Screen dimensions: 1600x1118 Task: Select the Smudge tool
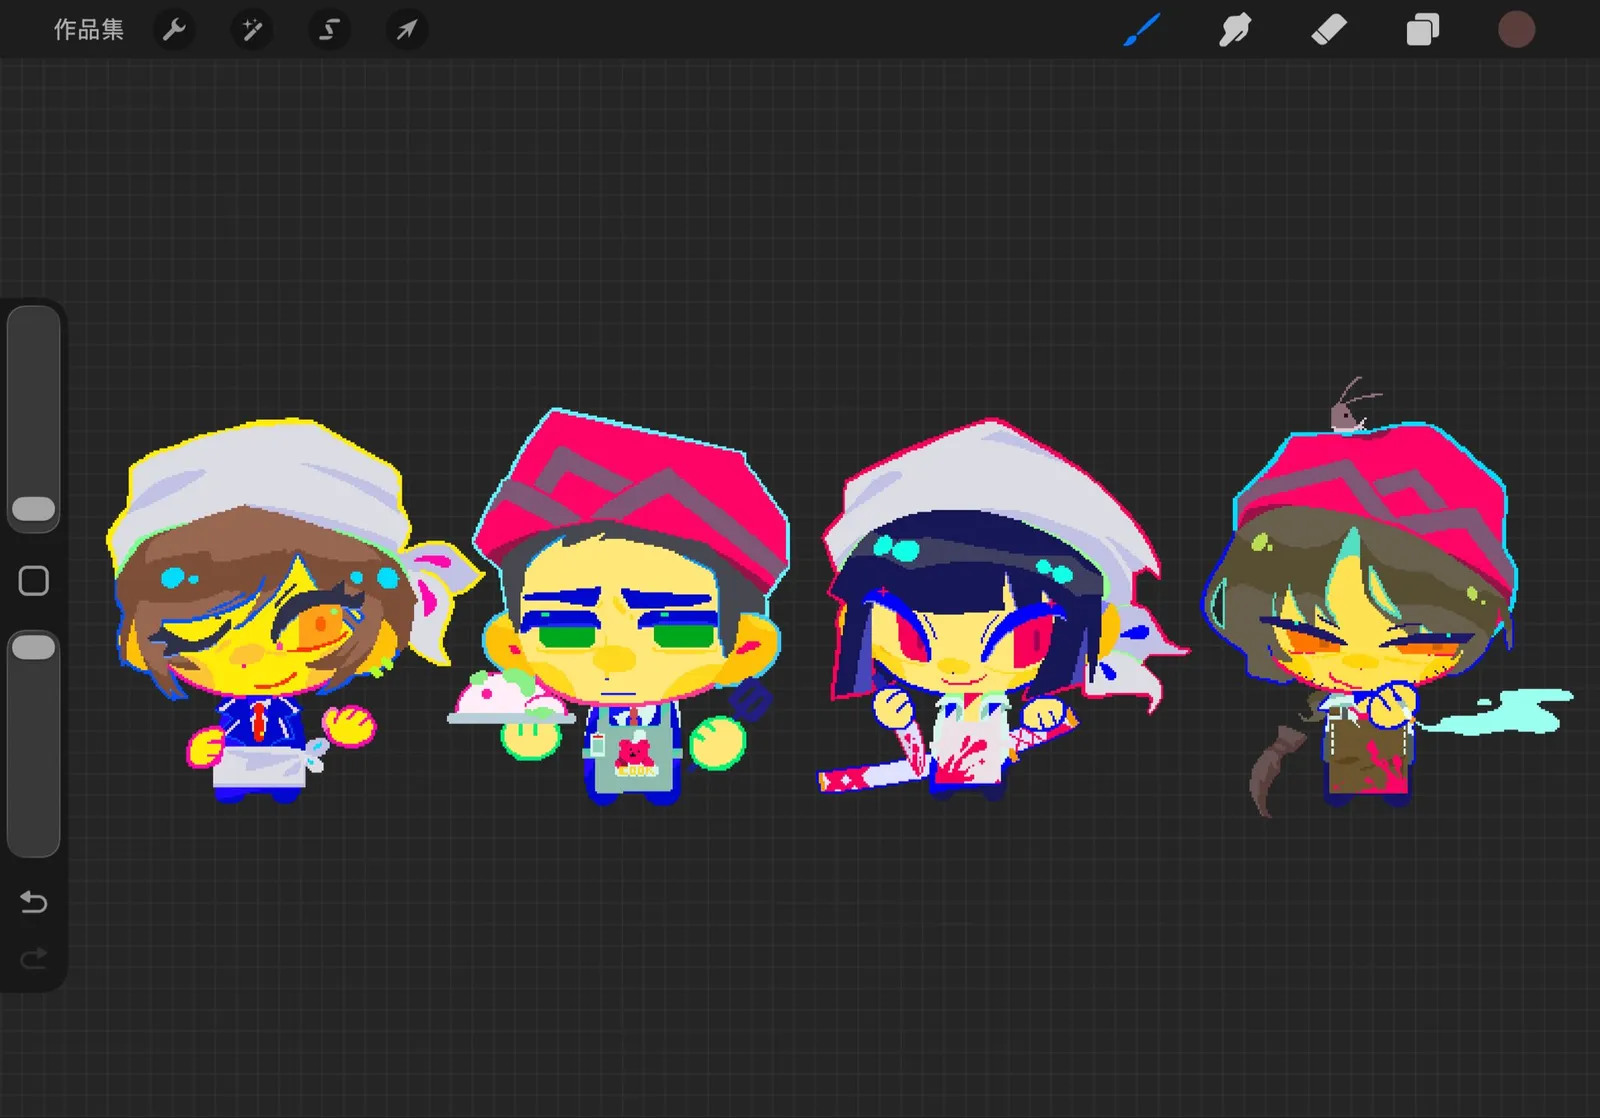tap(1235, 30)
